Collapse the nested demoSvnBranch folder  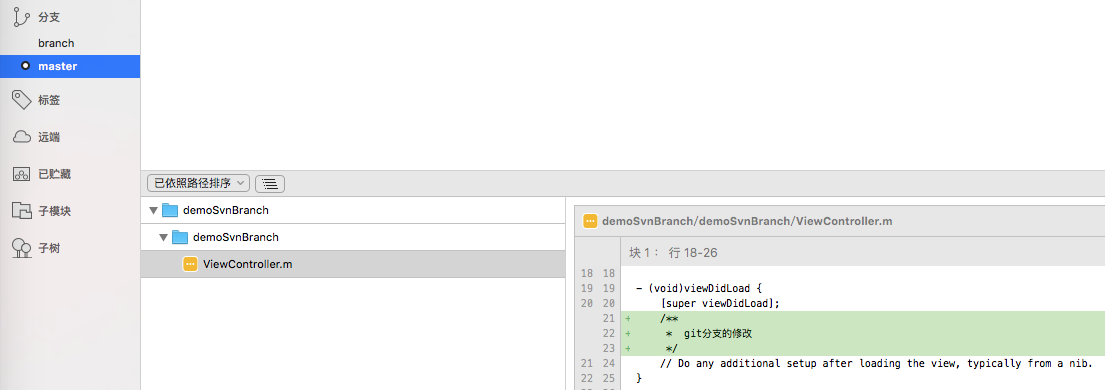pyautogui.click(x=163, y=237)
